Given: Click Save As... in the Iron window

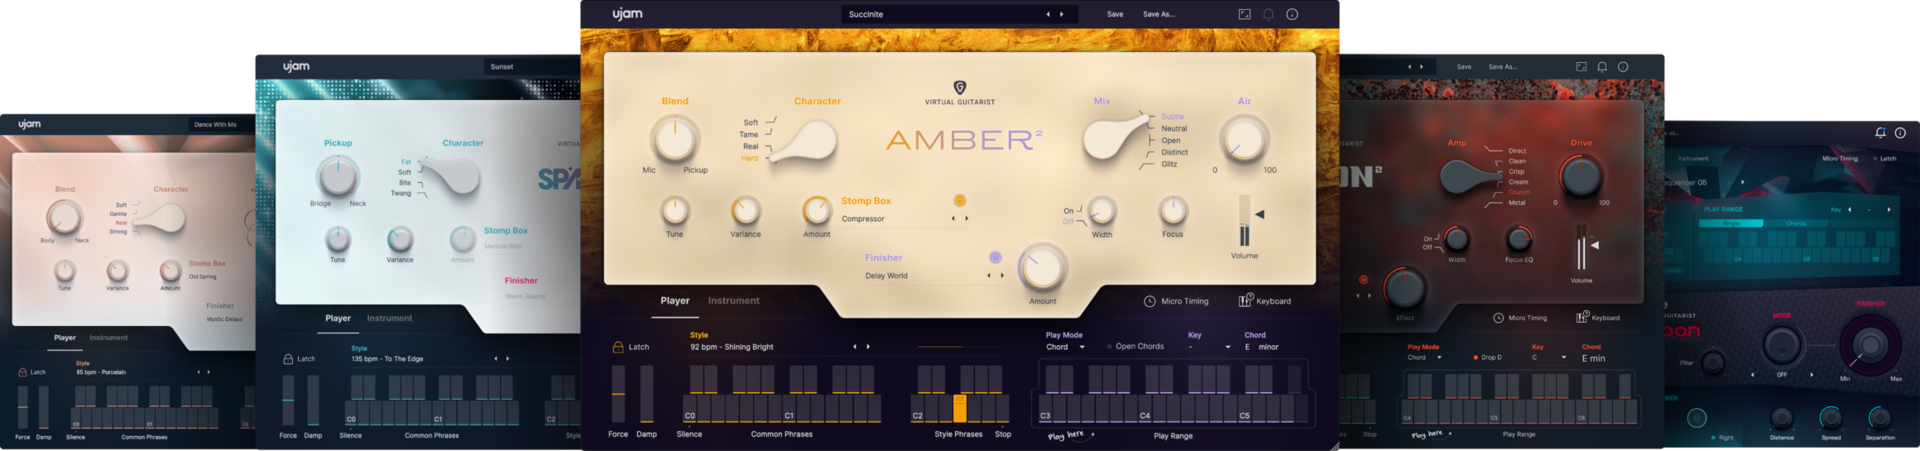Looking at the screenshot, I should pyautogui.click(x=1502, y=67).
